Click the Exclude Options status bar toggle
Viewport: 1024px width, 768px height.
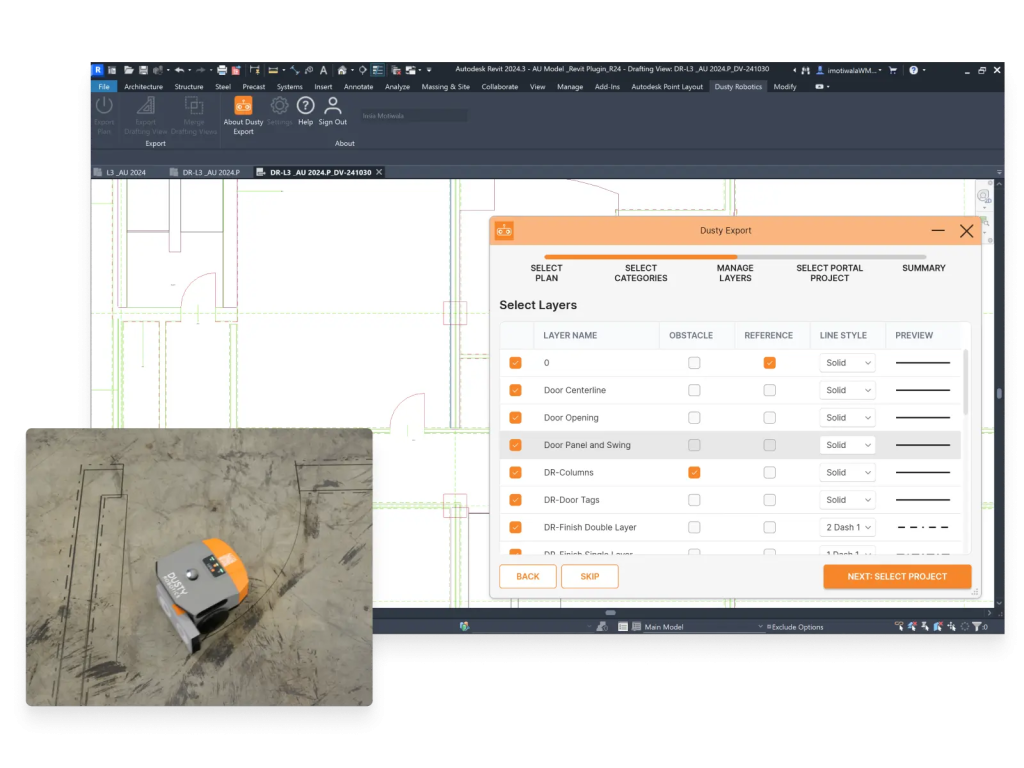pos(795,627)
